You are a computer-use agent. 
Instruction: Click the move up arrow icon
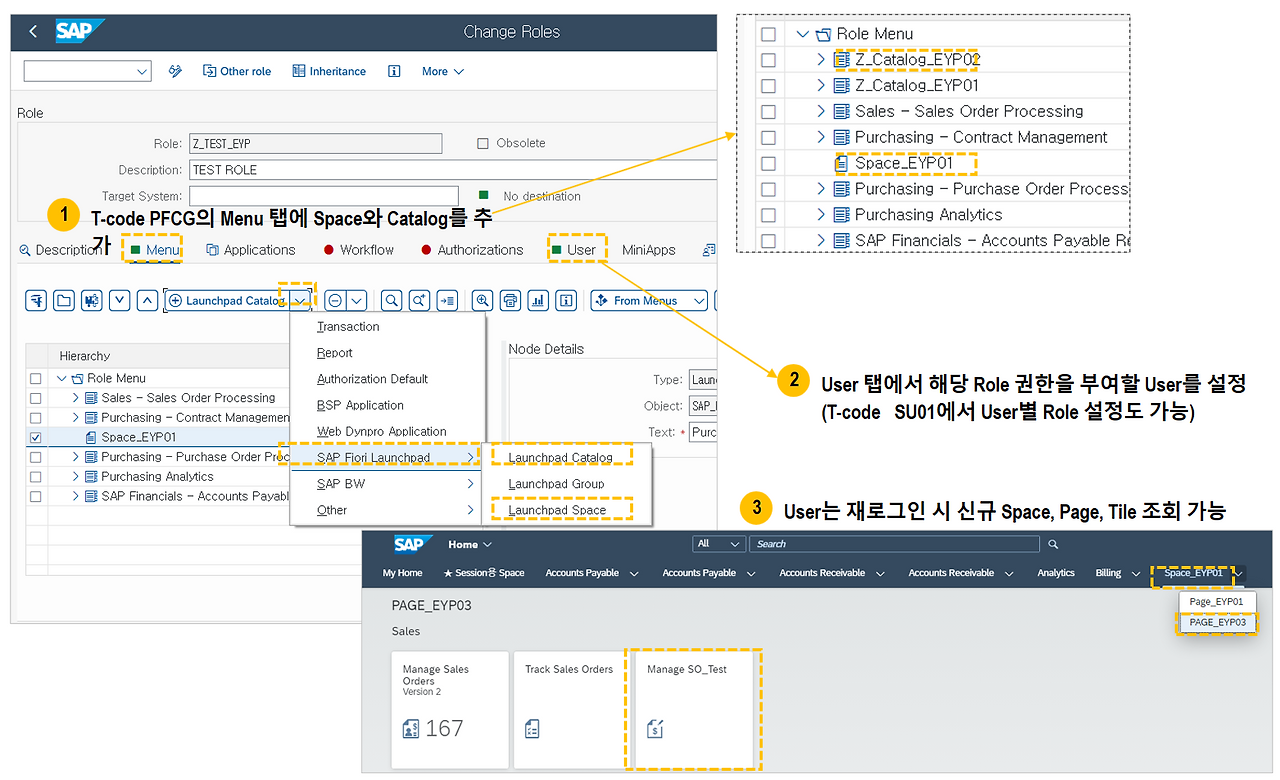coord(147,300)
